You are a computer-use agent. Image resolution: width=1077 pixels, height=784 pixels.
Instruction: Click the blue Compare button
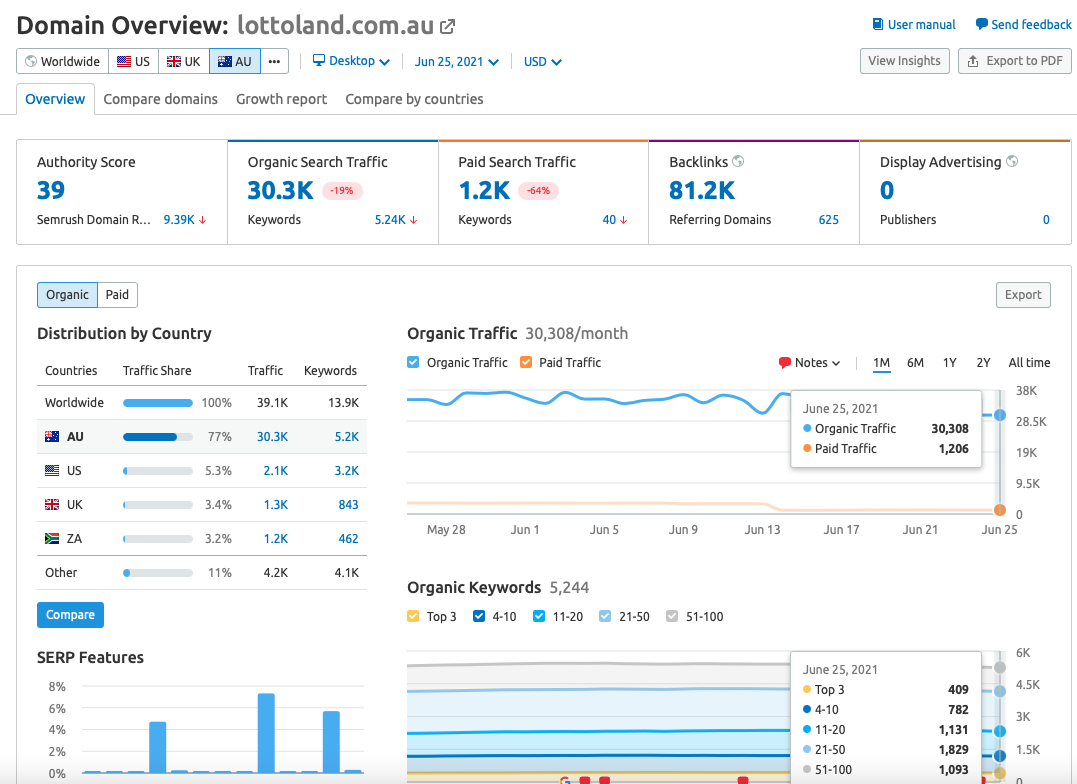tap(70, 615)
